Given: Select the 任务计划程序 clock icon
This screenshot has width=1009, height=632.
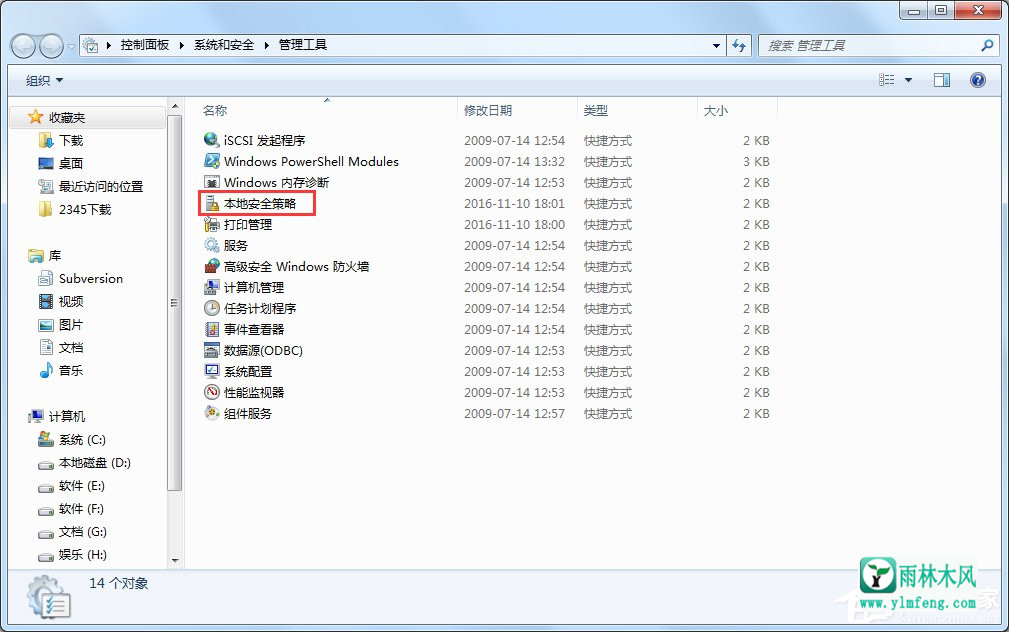Looking at the screenshot, I should point(212,308).
